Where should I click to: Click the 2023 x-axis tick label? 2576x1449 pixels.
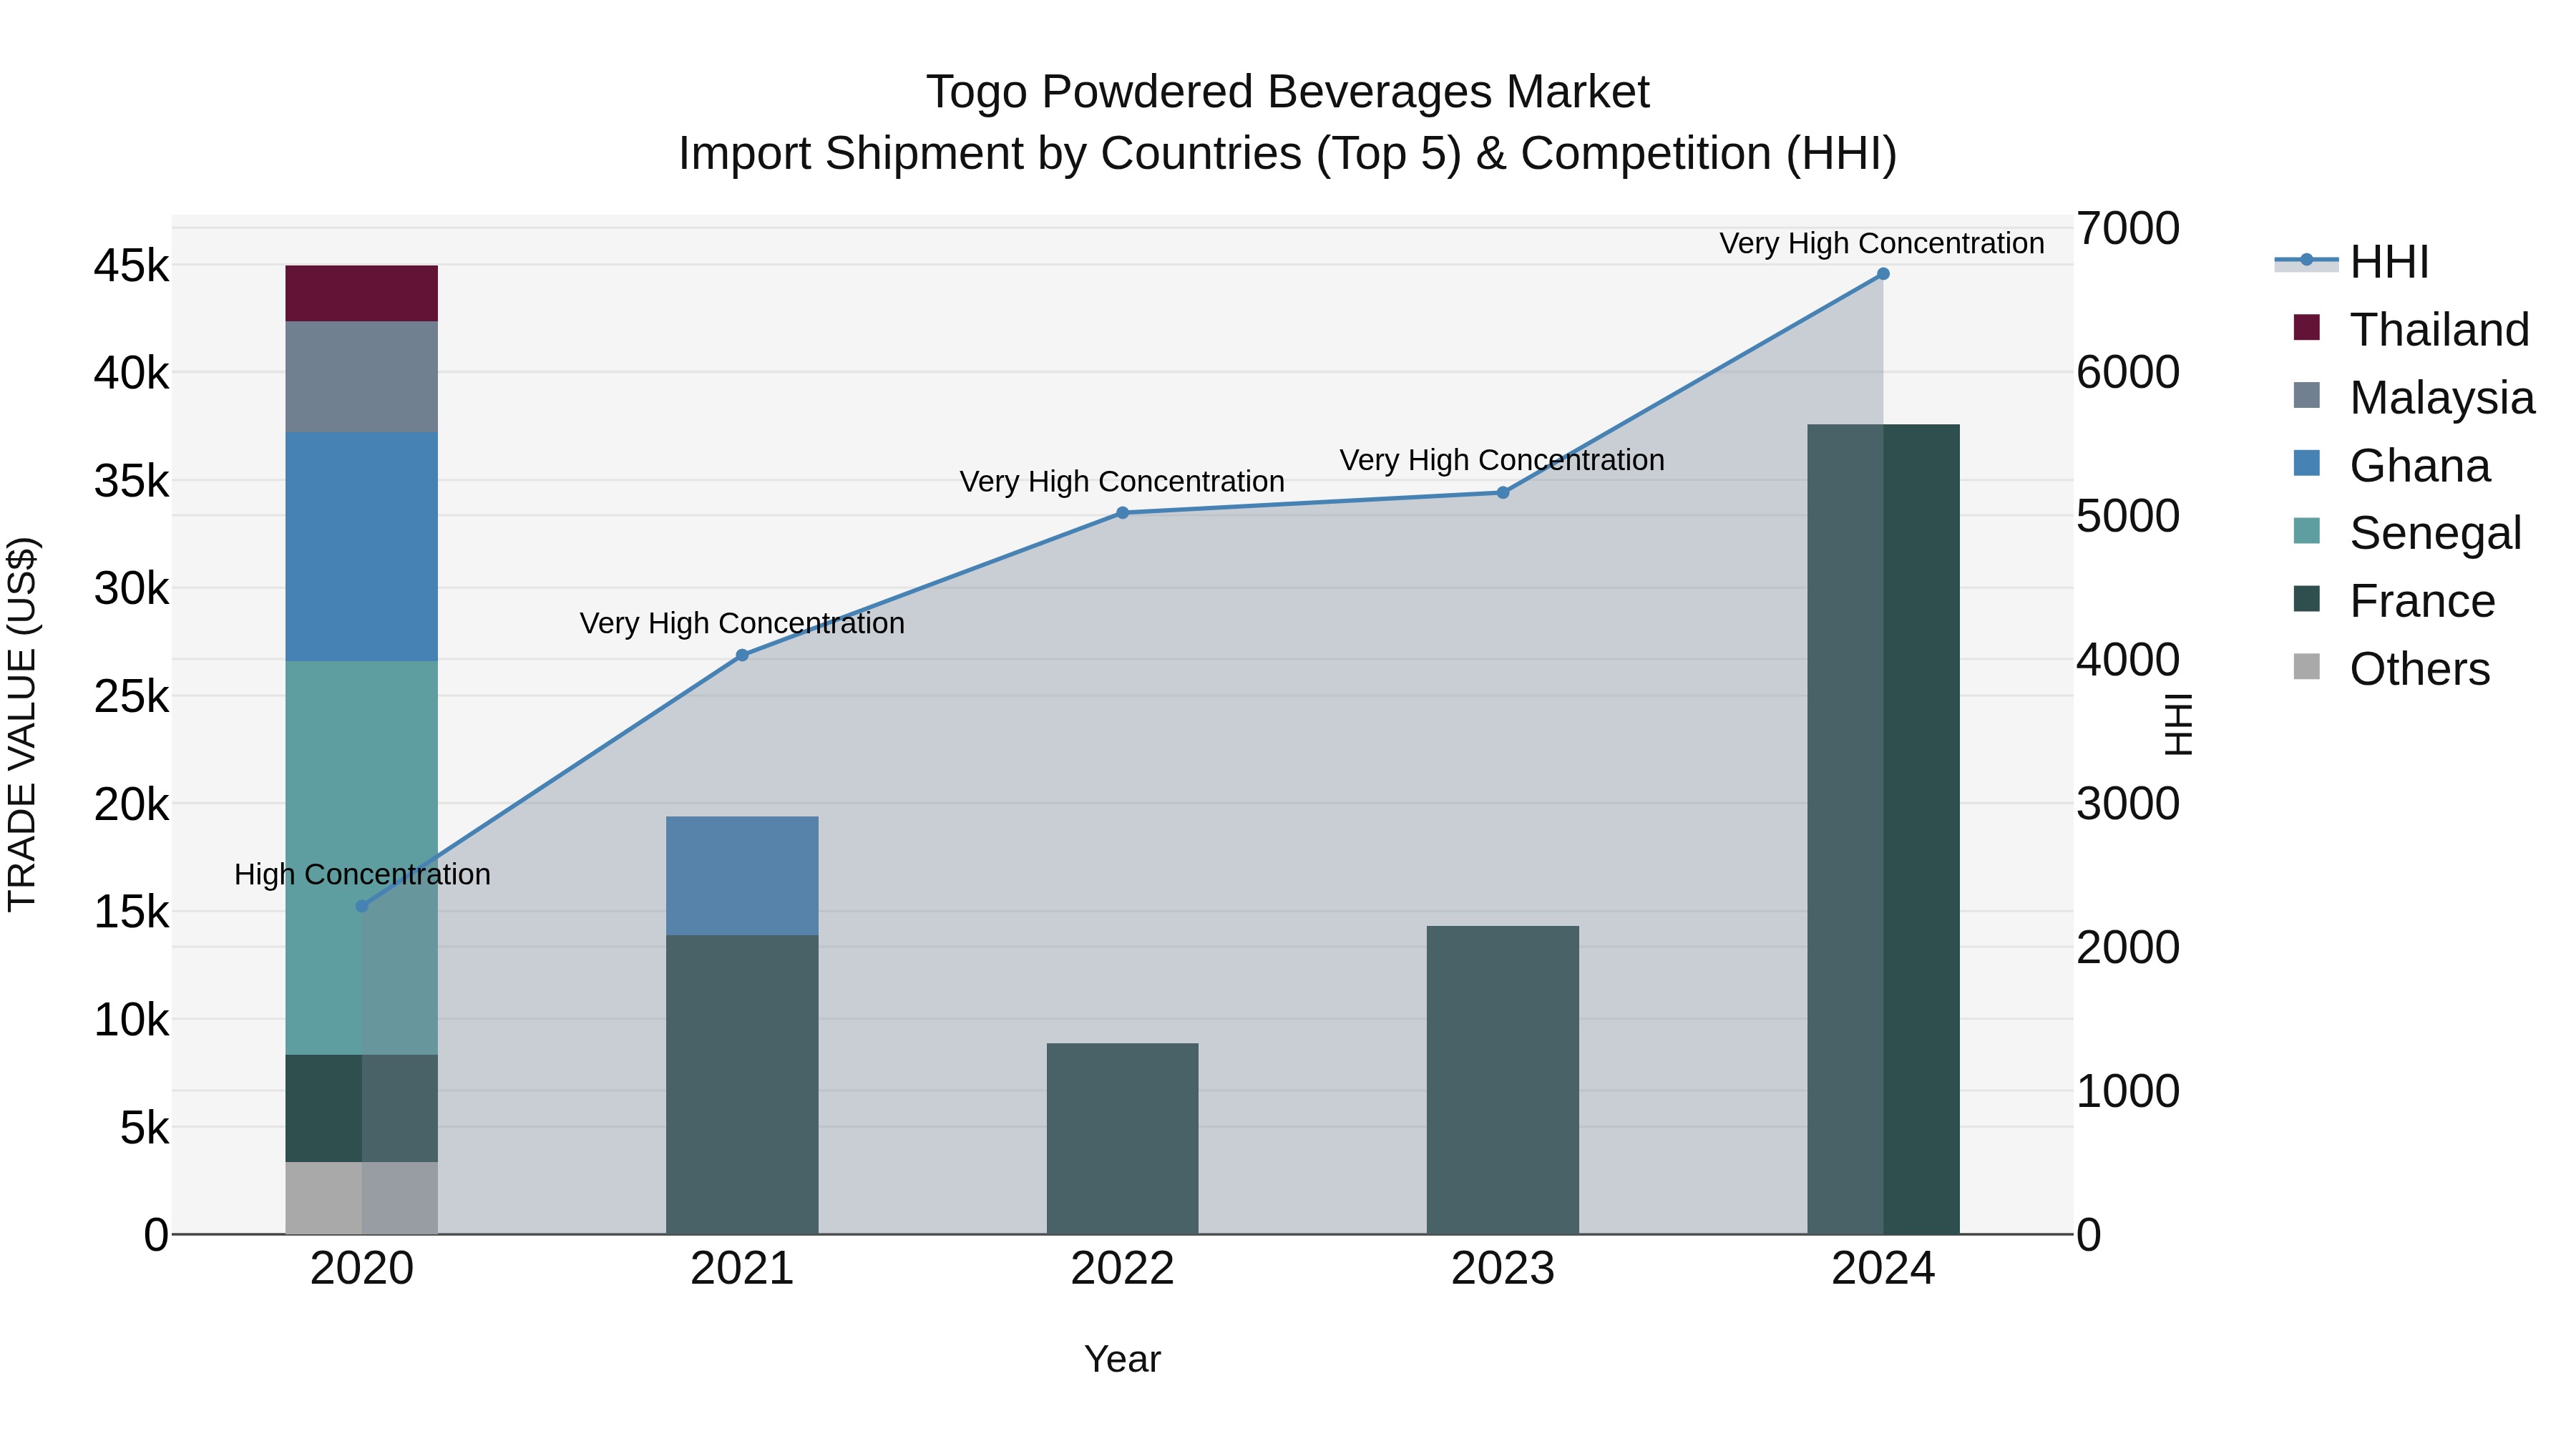[x=1503, y=1269]
